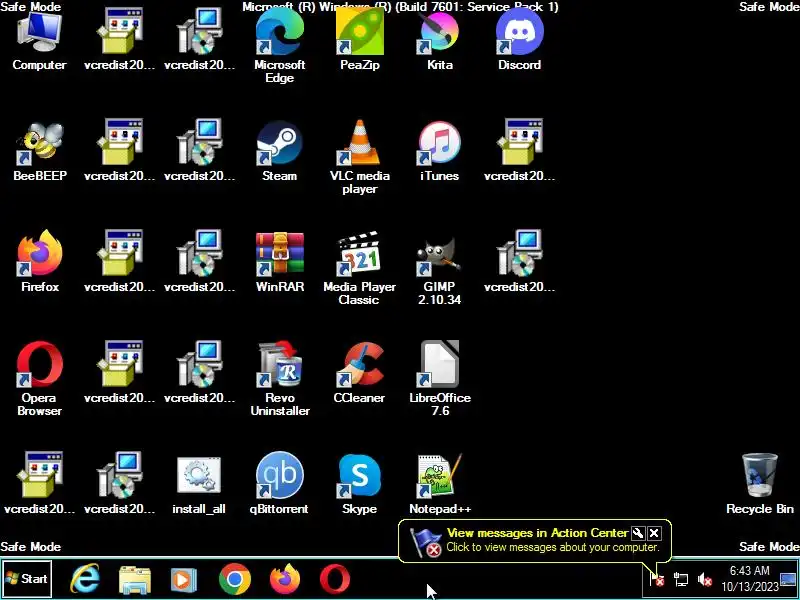The image size is (800, 600).
Task: Click the Action Center flag tray icon
Action: (x=657, y=579)
